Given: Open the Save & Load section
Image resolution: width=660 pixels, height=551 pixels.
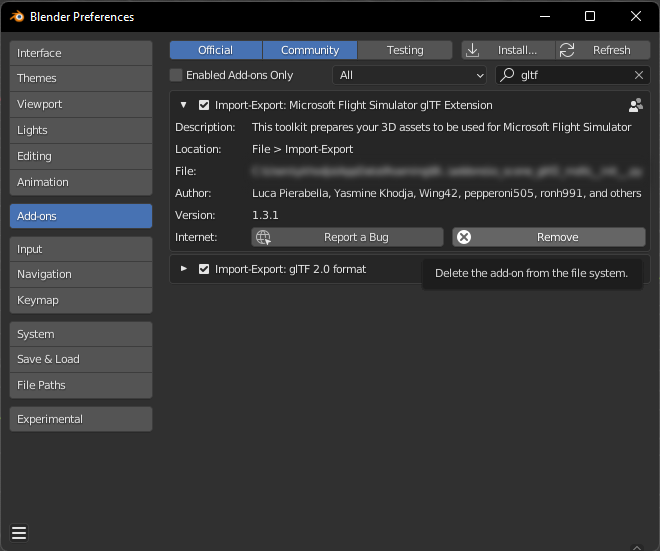Looking at the screenshot, I should click(81, 359).
